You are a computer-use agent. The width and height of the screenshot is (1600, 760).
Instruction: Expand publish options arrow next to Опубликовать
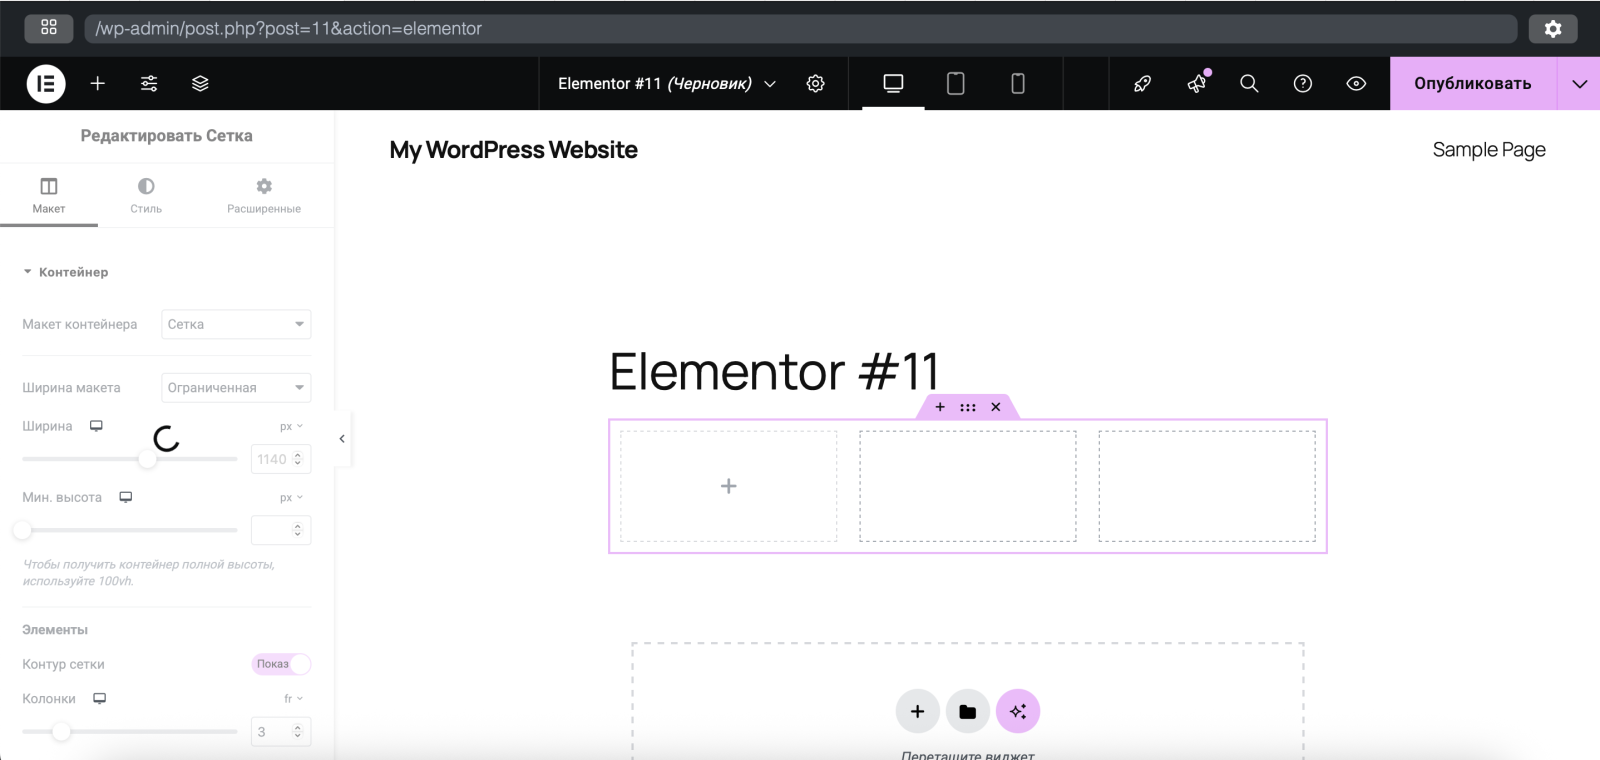1579,84
